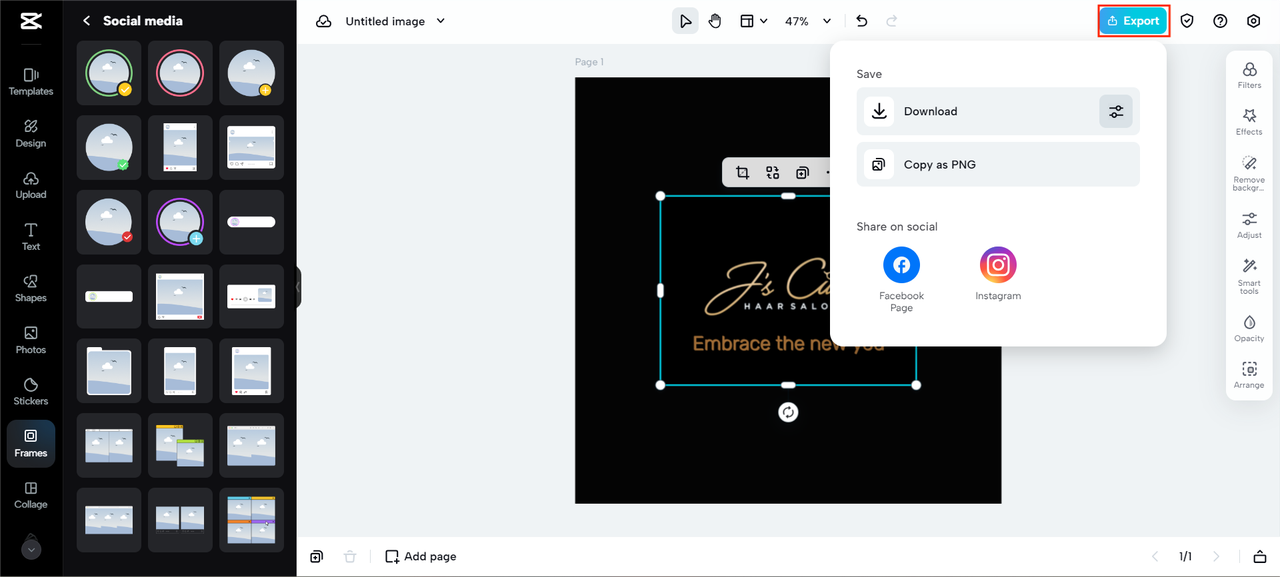Image resolution: width=1280 pixels, height=577 pixels.
Task: Click Add page
Action: pyautogui.click(x=420, y=556)
